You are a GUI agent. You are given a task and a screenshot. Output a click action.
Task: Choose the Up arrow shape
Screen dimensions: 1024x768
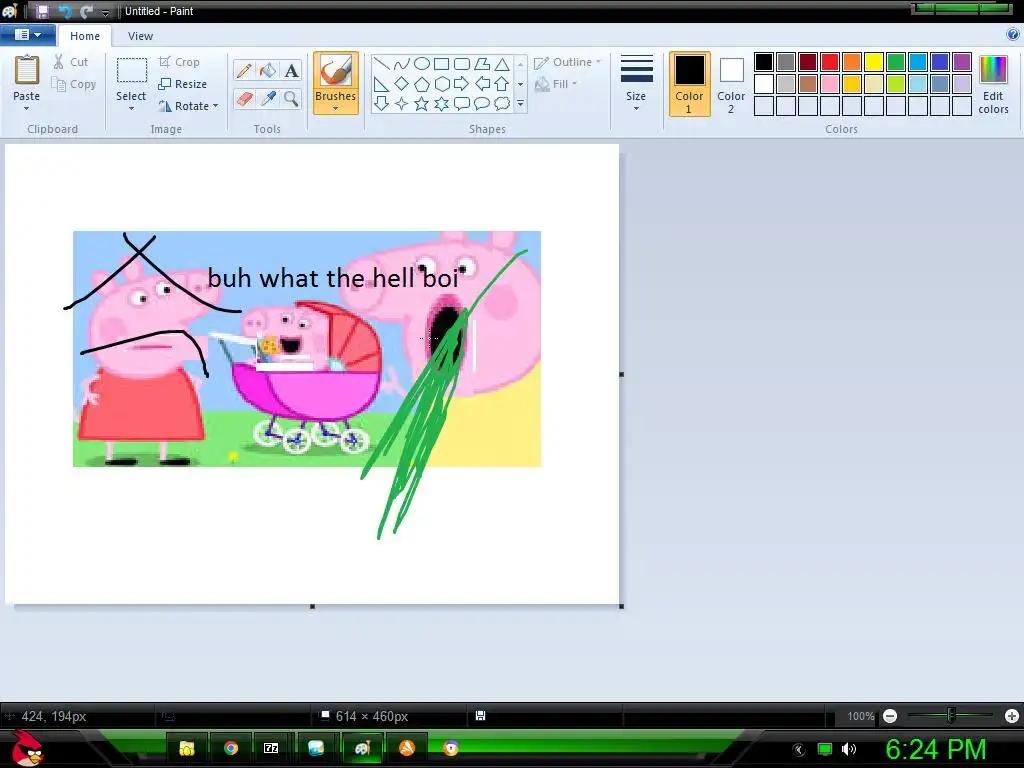coord(502,84)
